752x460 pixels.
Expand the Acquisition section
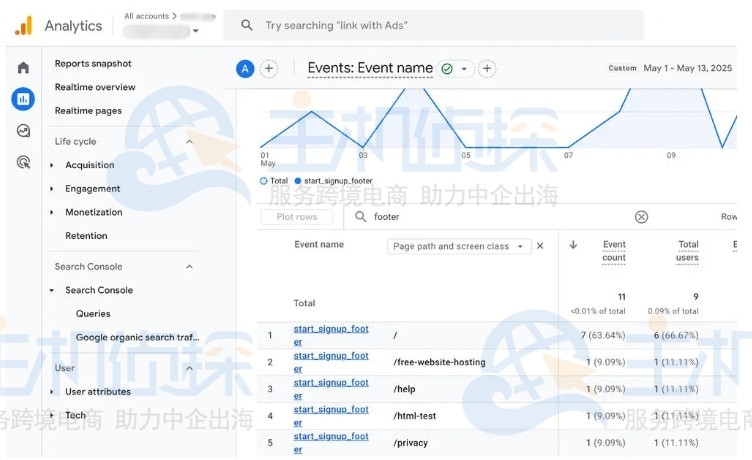52,165
